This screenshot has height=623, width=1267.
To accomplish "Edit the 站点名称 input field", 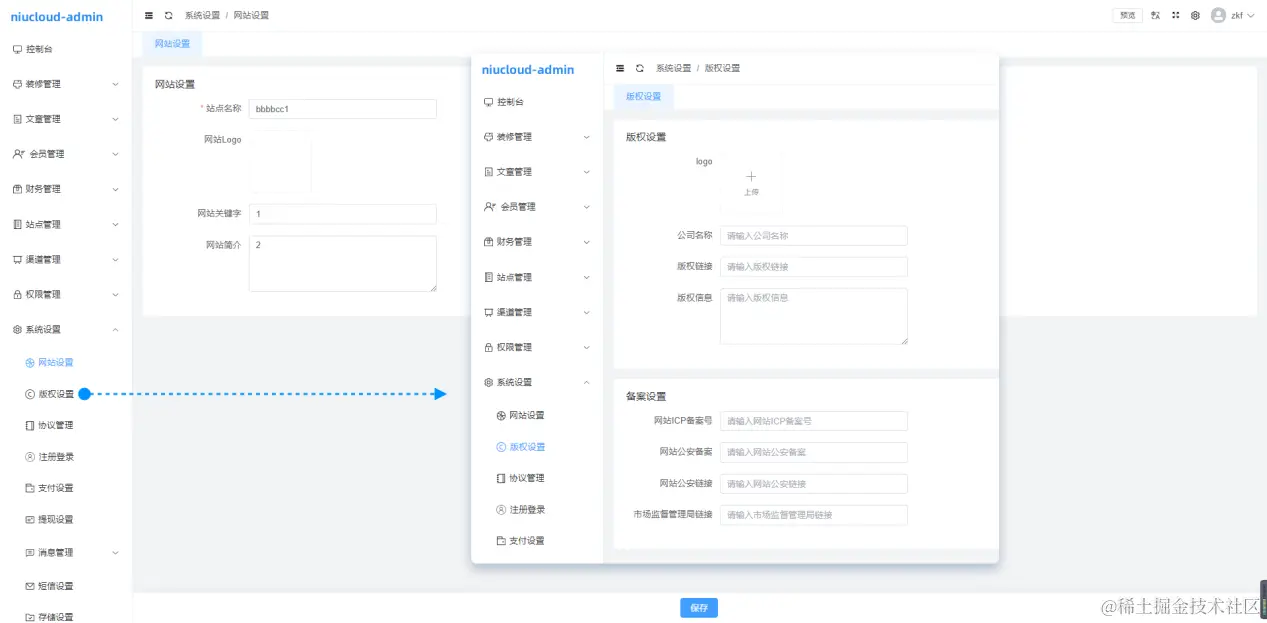I will tap(342, 108).
